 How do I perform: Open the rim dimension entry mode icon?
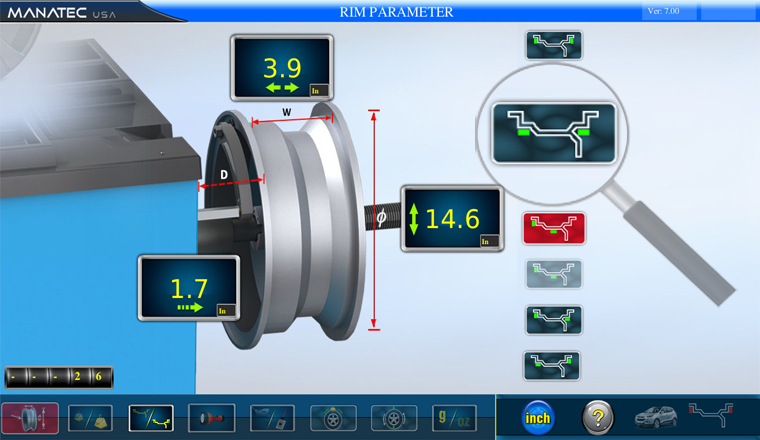(x=30, y=418)
